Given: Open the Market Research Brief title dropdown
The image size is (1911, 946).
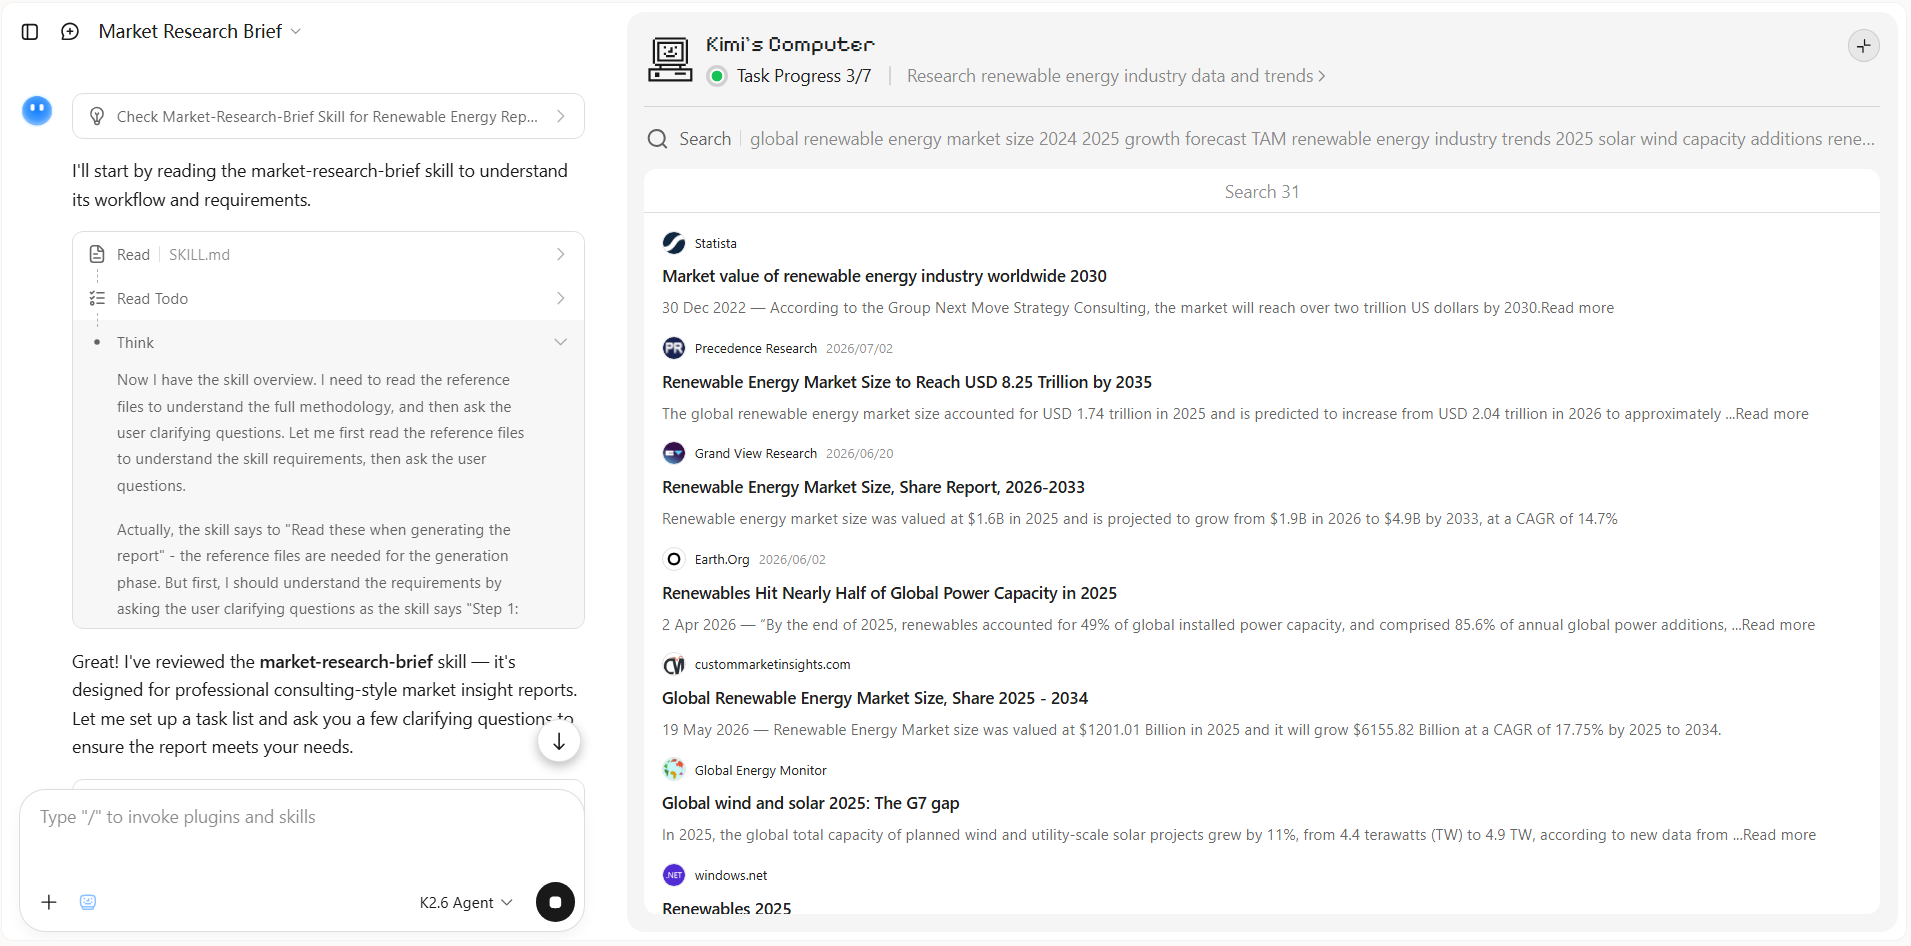Looking at the screenshot, I should coord(200,32).
